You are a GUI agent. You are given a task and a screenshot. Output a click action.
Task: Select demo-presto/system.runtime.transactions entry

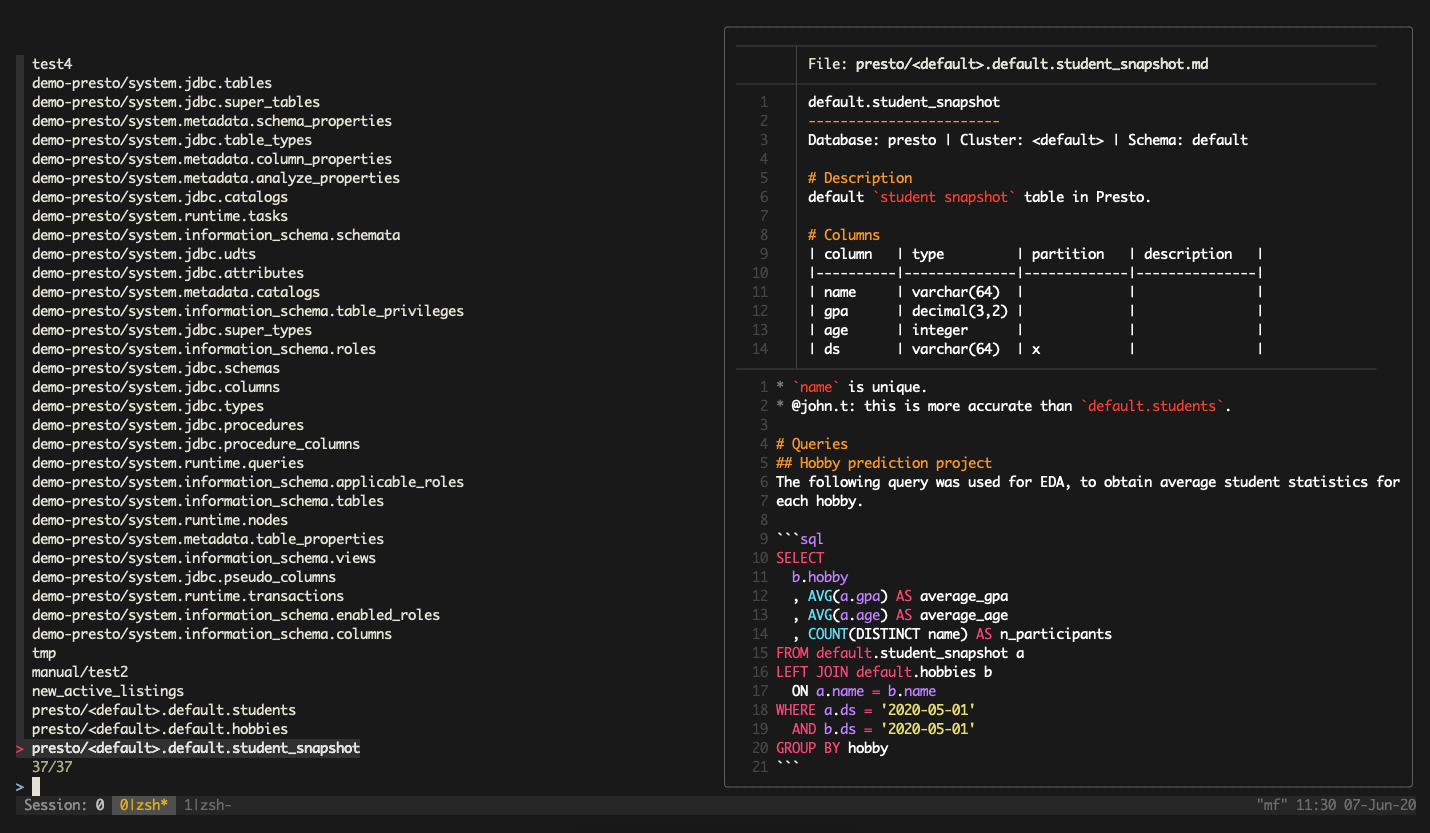[188, 596]
